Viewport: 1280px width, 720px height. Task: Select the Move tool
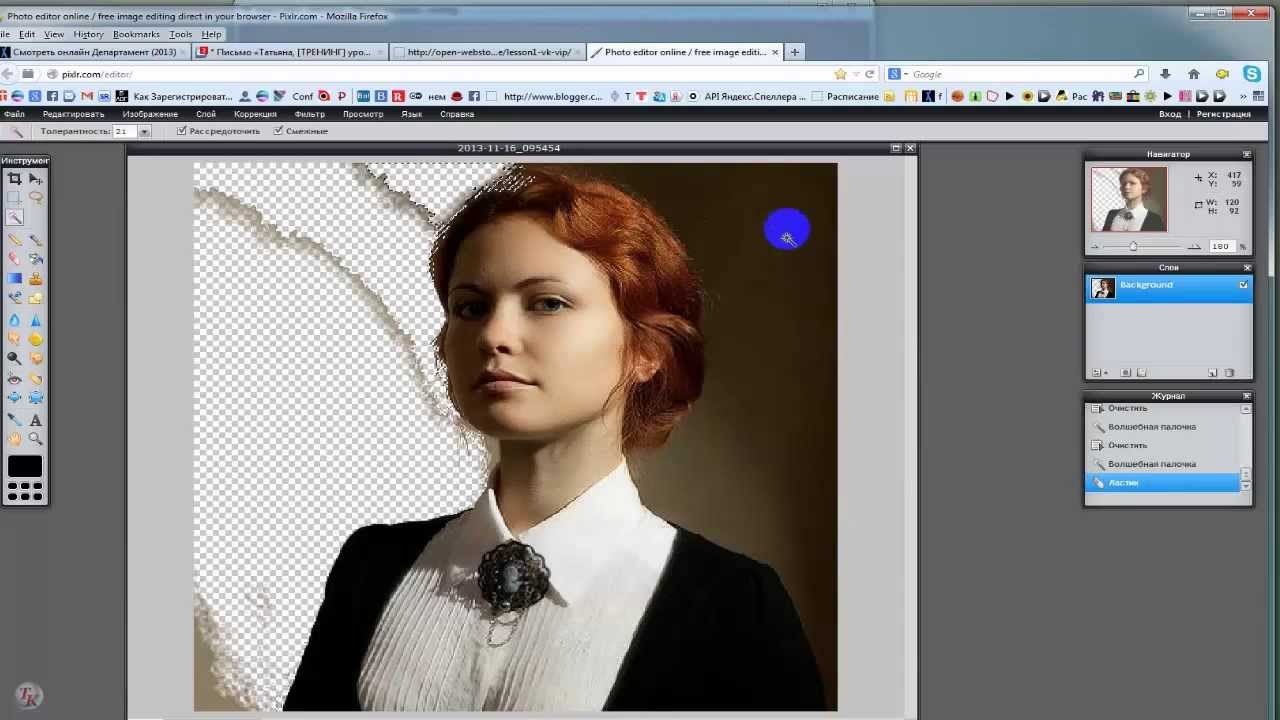(36, 179)
